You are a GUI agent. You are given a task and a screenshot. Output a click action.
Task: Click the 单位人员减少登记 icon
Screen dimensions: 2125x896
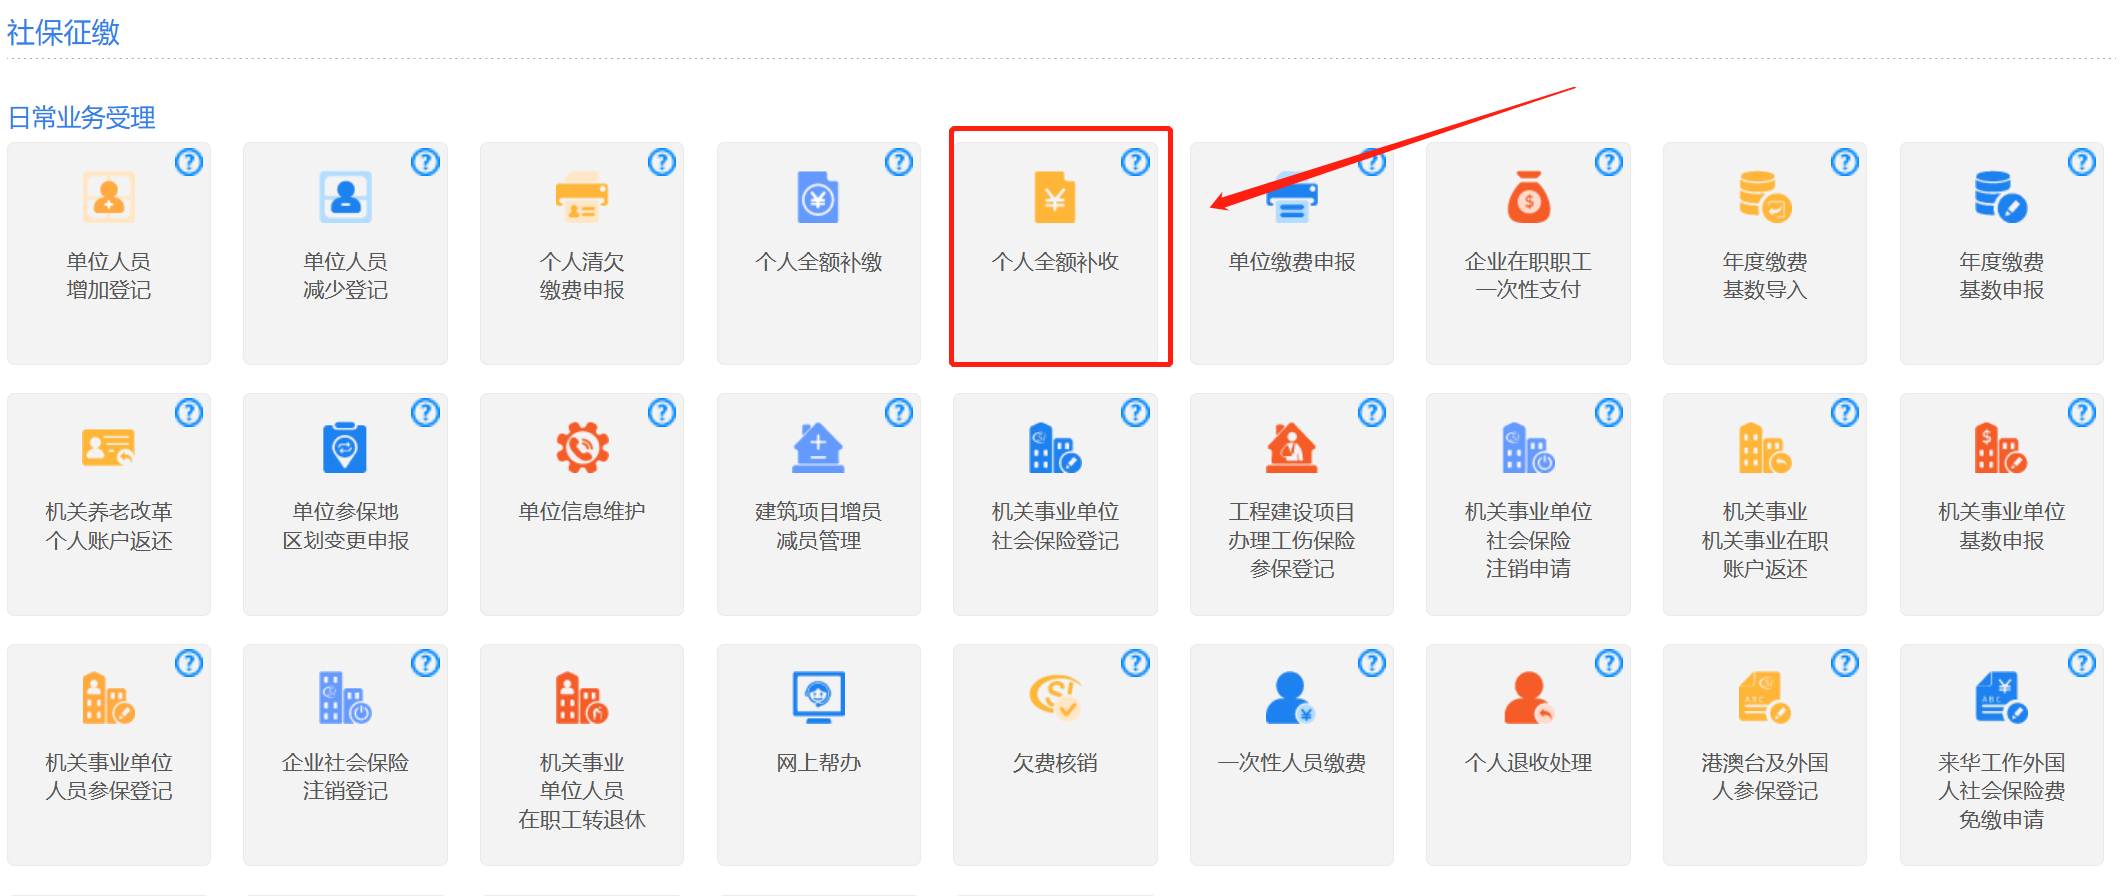(345, 197)
